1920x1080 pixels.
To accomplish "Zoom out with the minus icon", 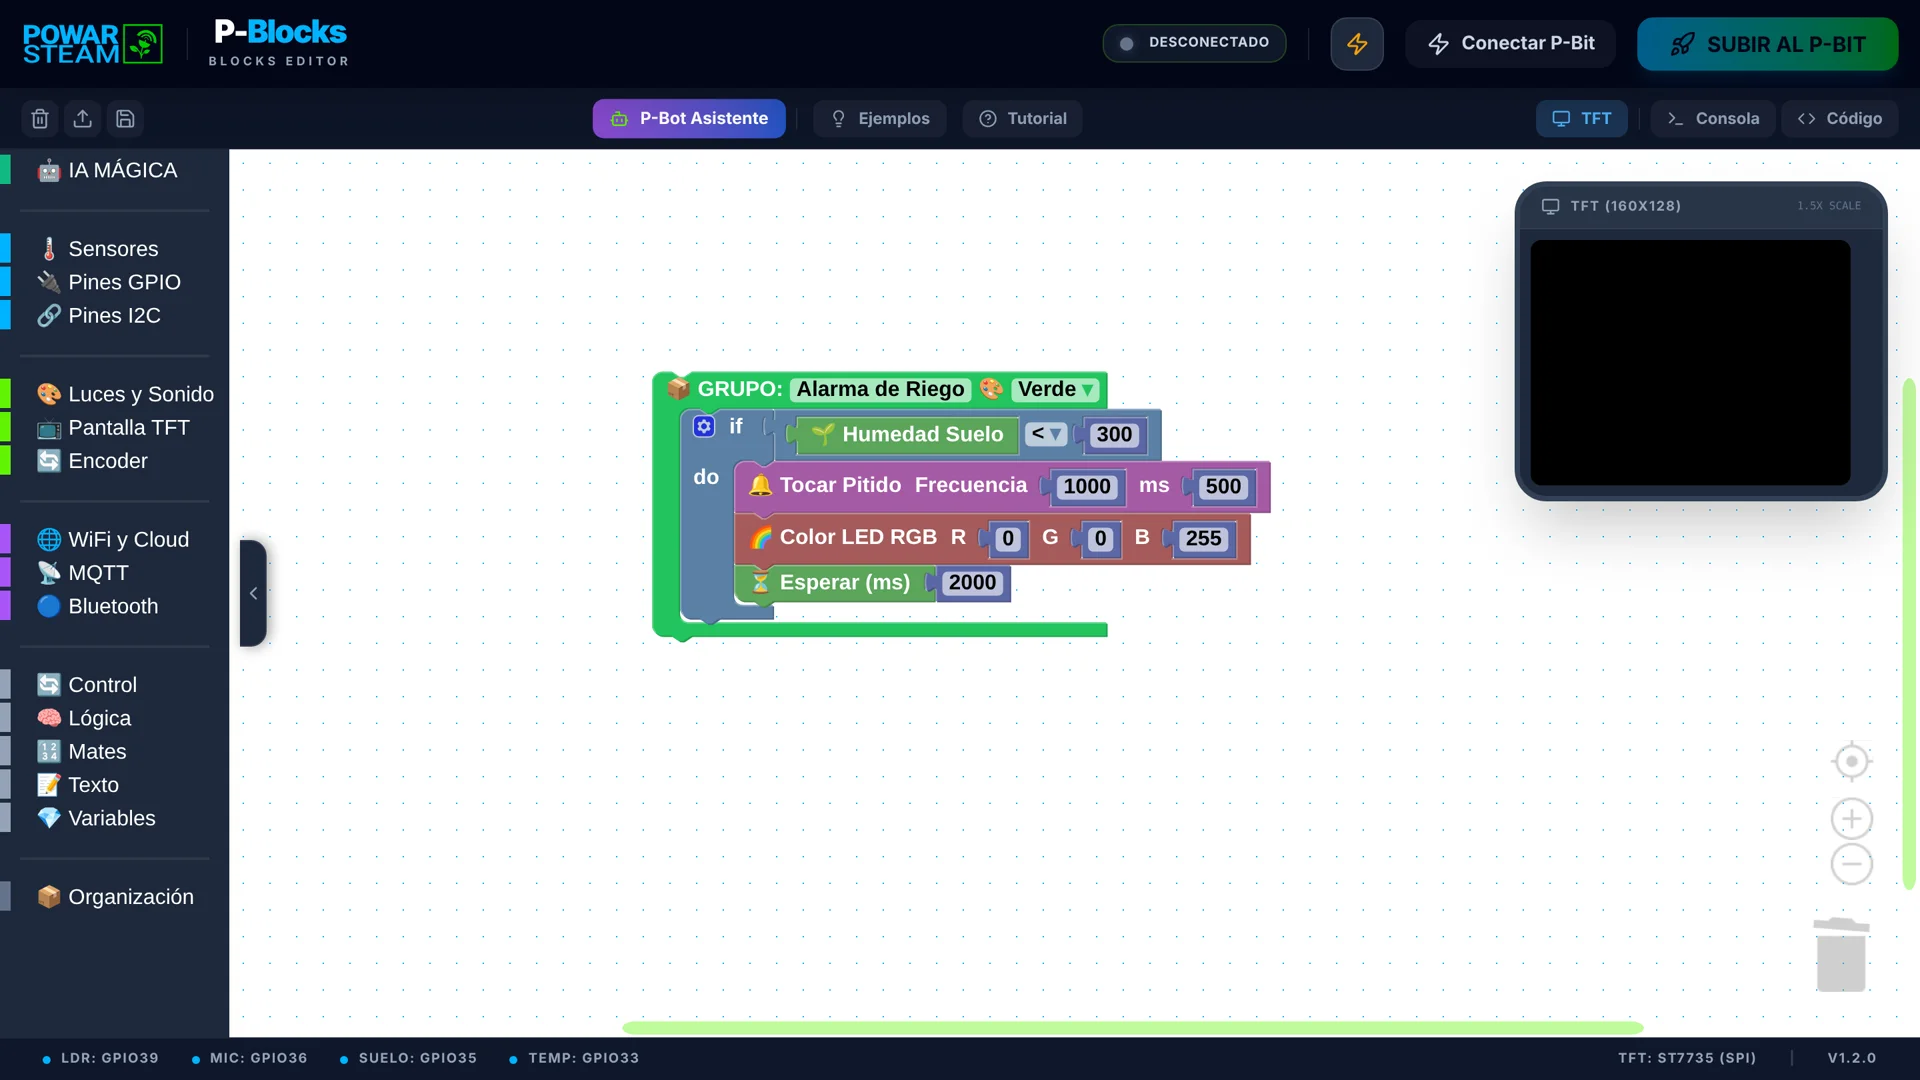I will click(1851, 864).
